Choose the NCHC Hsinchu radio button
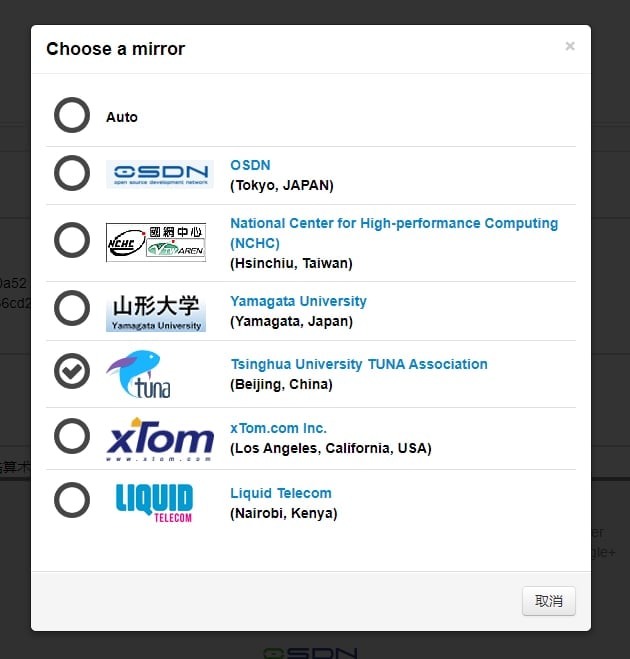This screenshot has width=630, height=659. 72,241
